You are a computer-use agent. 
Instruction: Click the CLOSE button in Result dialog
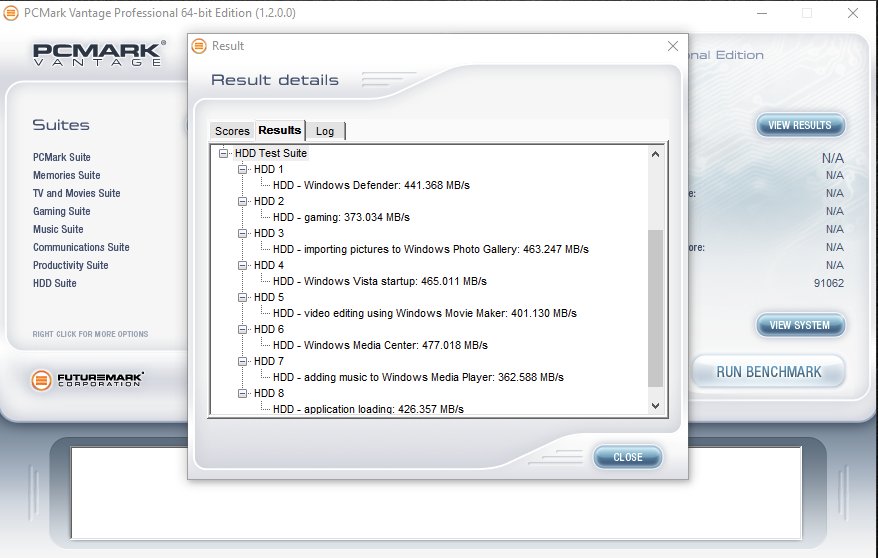tap(628, 457)
